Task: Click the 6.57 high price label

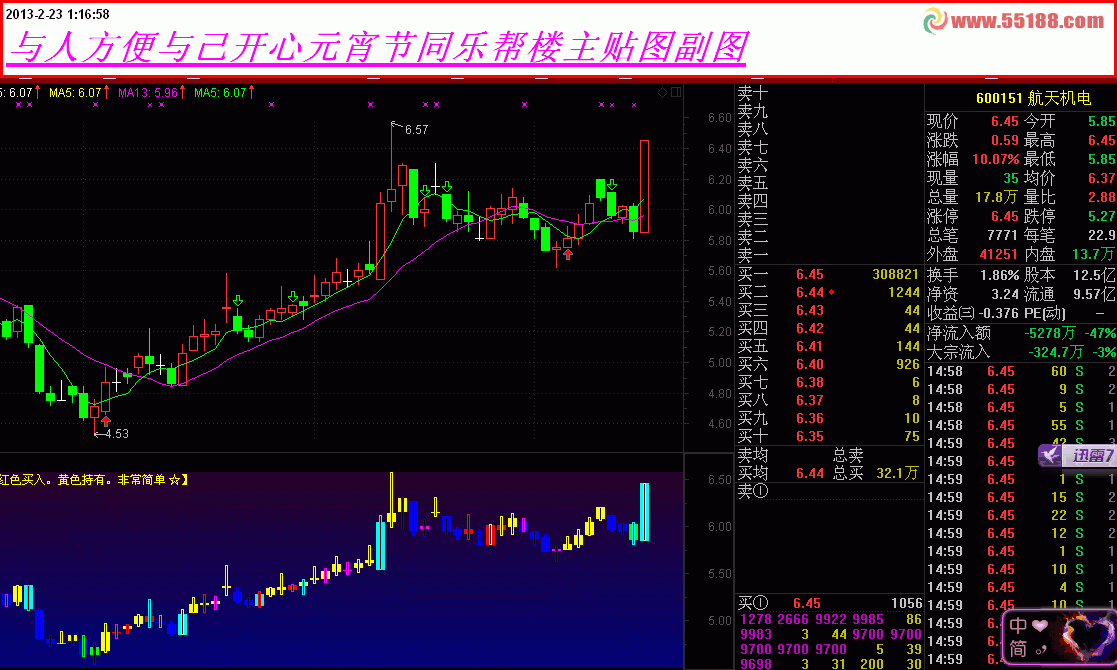Action: [416, 130]
